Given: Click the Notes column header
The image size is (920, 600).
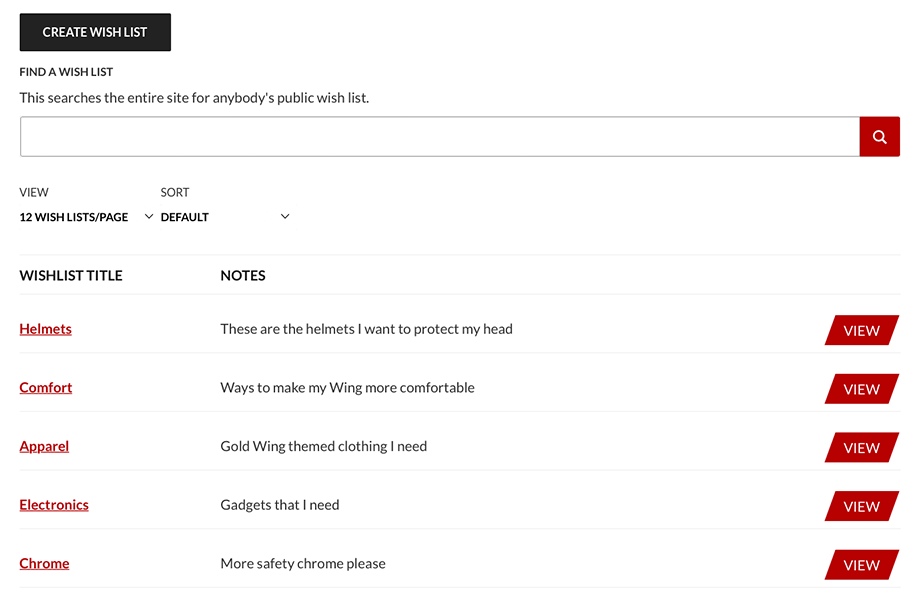Looking at the screenshot, I should [243, 276].
